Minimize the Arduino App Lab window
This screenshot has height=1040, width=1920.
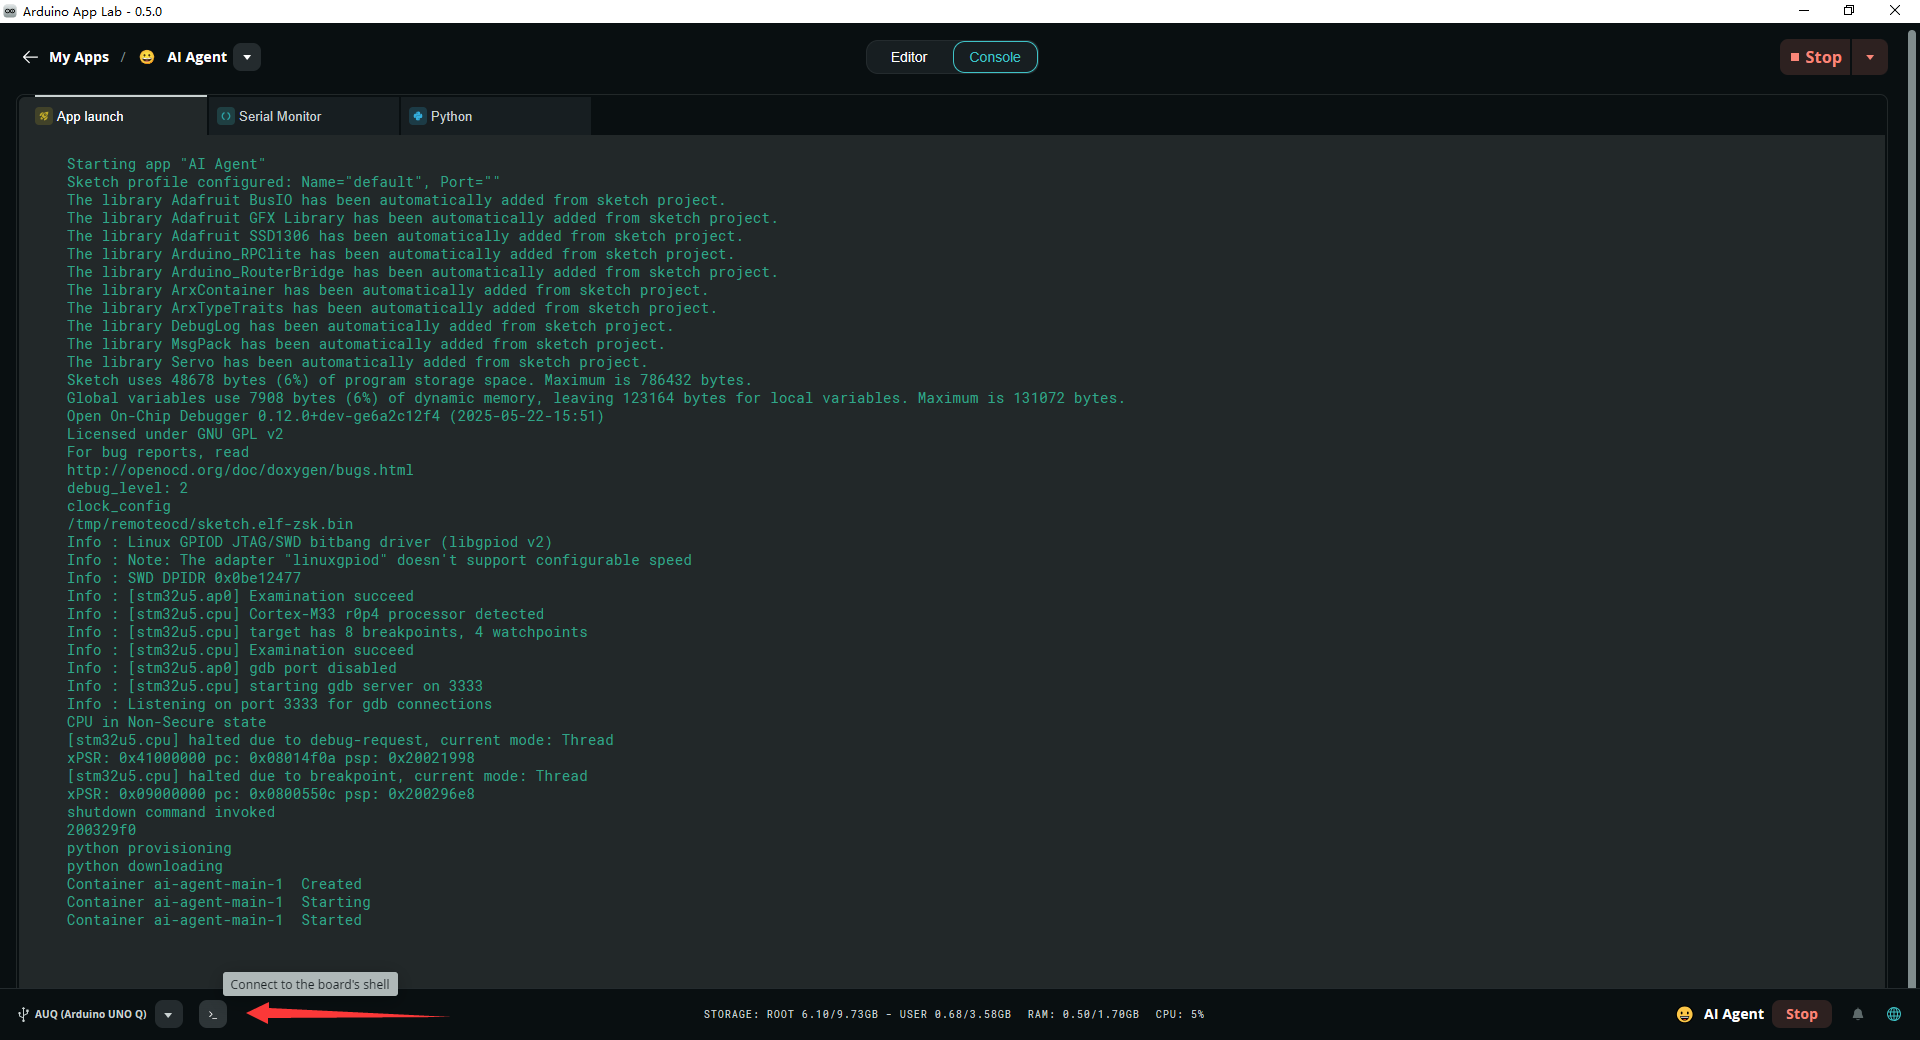[1804, 11]
